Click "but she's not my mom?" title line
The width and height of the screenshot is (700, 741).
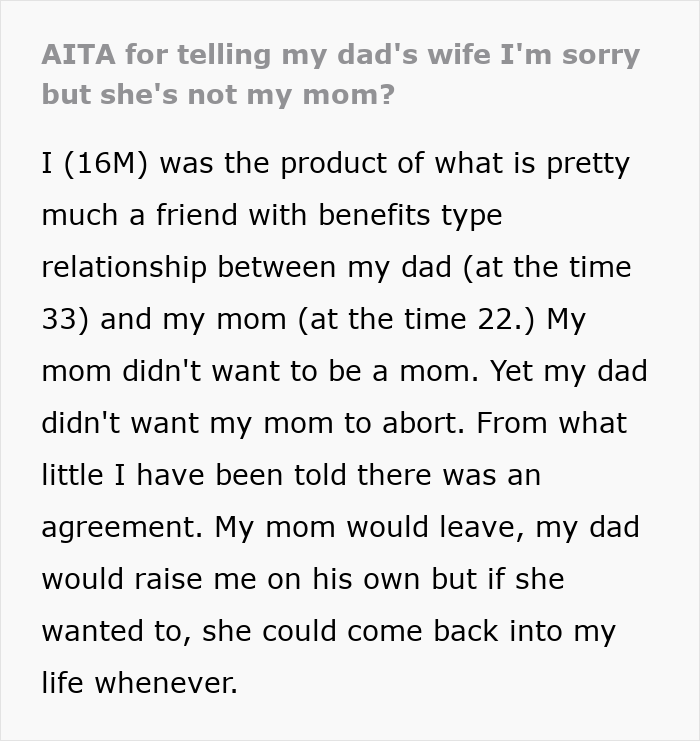(218, 94)
